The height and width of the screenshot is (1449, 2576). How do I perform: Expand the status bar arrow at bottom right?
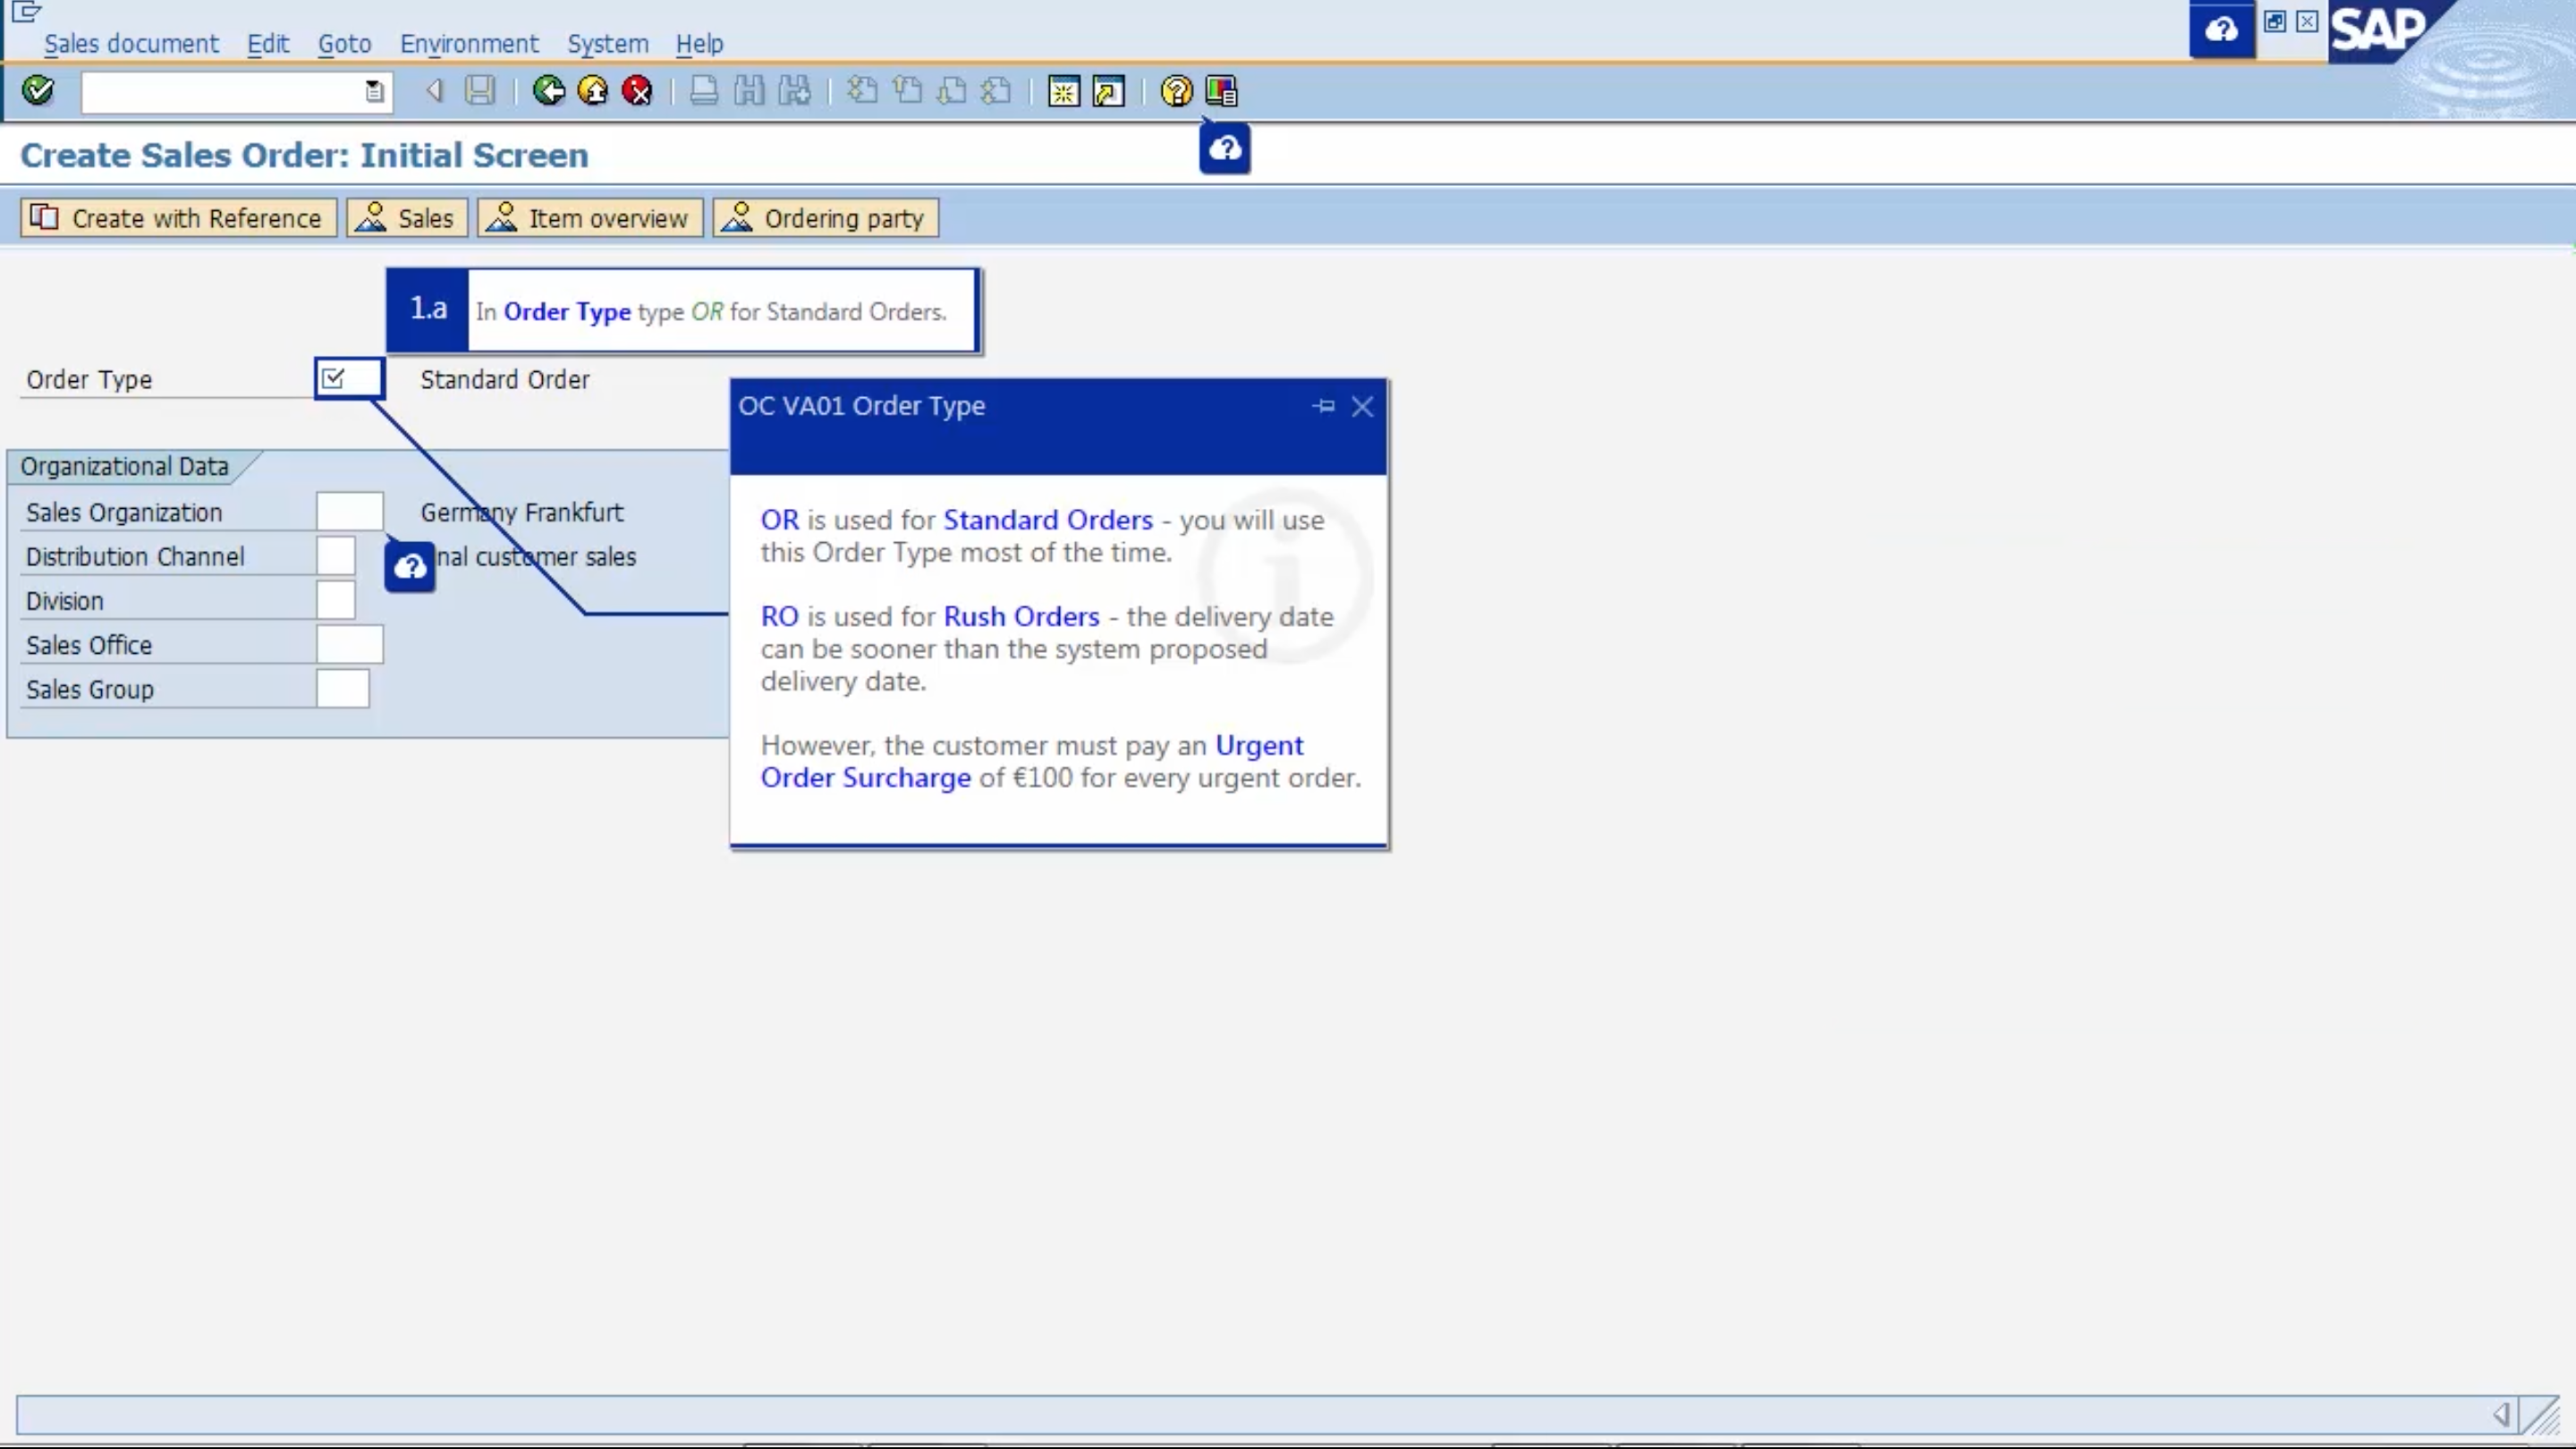(x=2501, y=1414)
